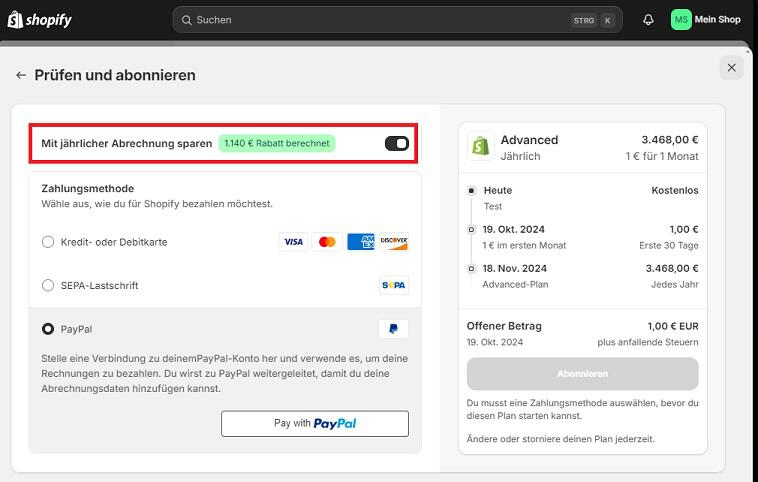This screenshot has height=482, width=758.
Task: Focus the Suchen search field
Action: (397, 20)
